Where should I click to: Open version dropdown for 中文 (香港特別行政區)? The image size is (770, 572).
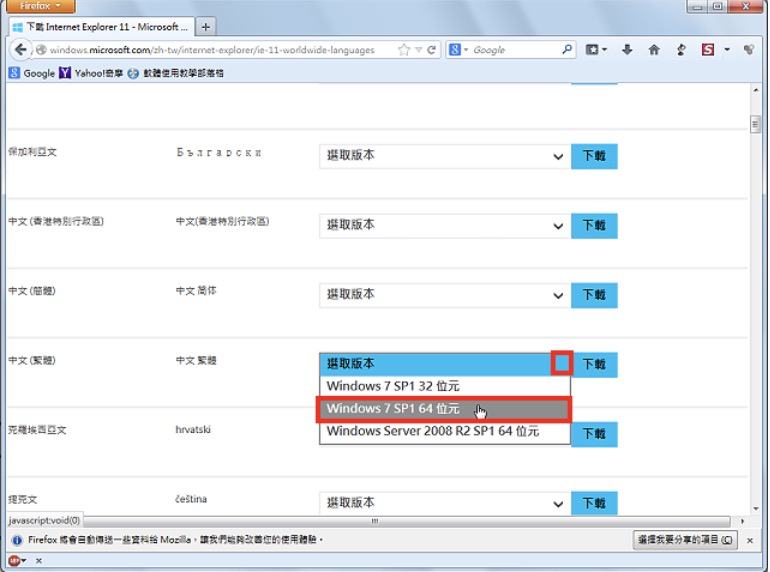(445, 226)
